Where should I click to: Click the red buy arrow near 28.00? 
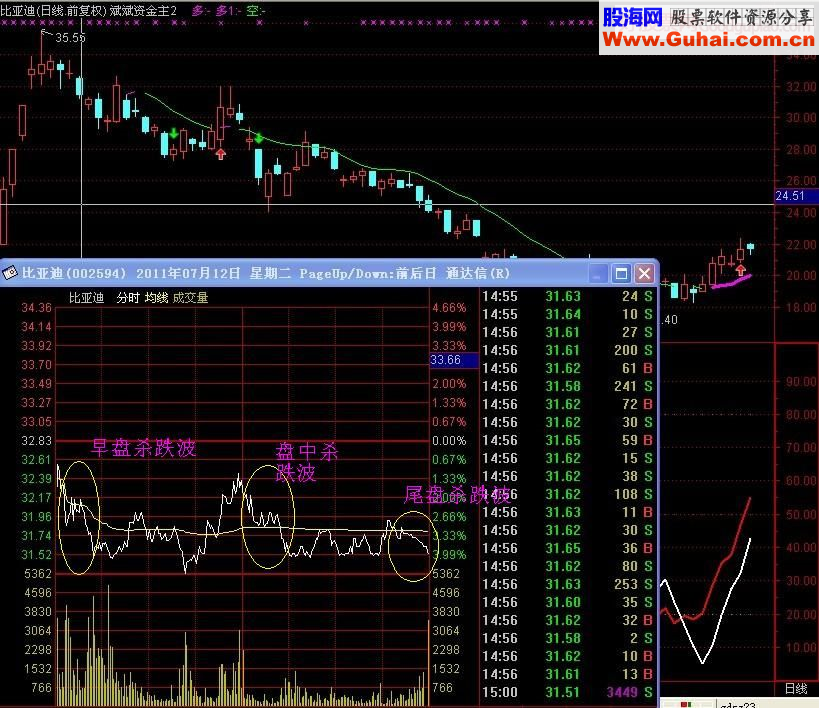[x=221, y=154]
